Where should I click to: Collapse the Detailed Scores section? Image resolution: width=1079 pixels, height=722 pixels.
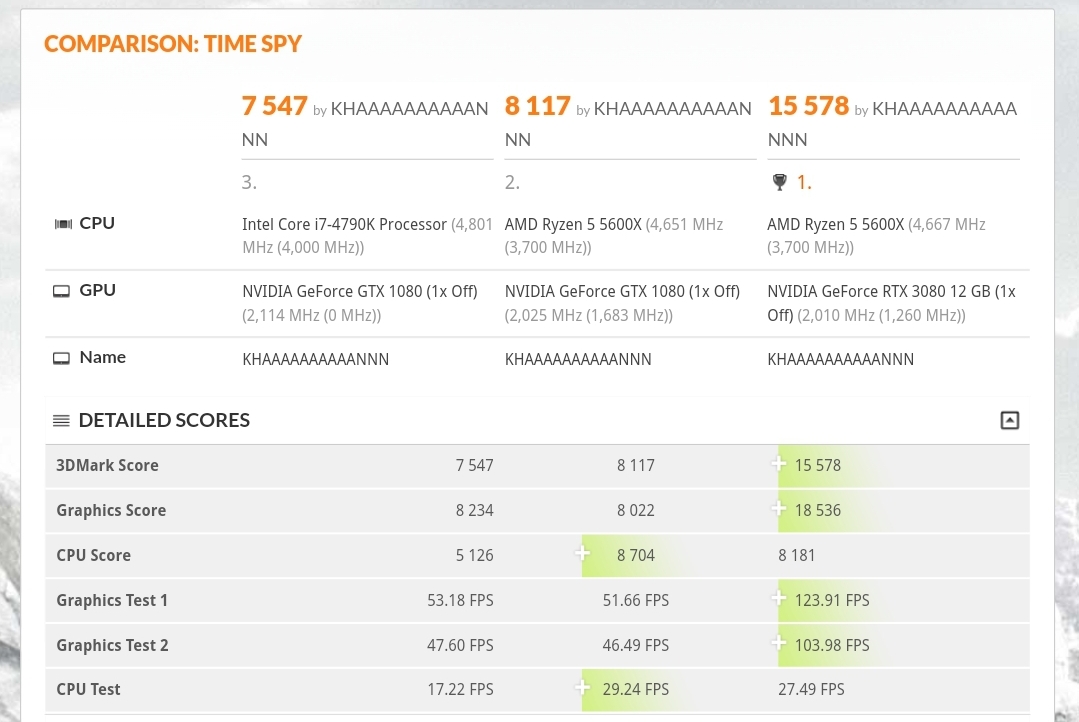coord(1009,421)
